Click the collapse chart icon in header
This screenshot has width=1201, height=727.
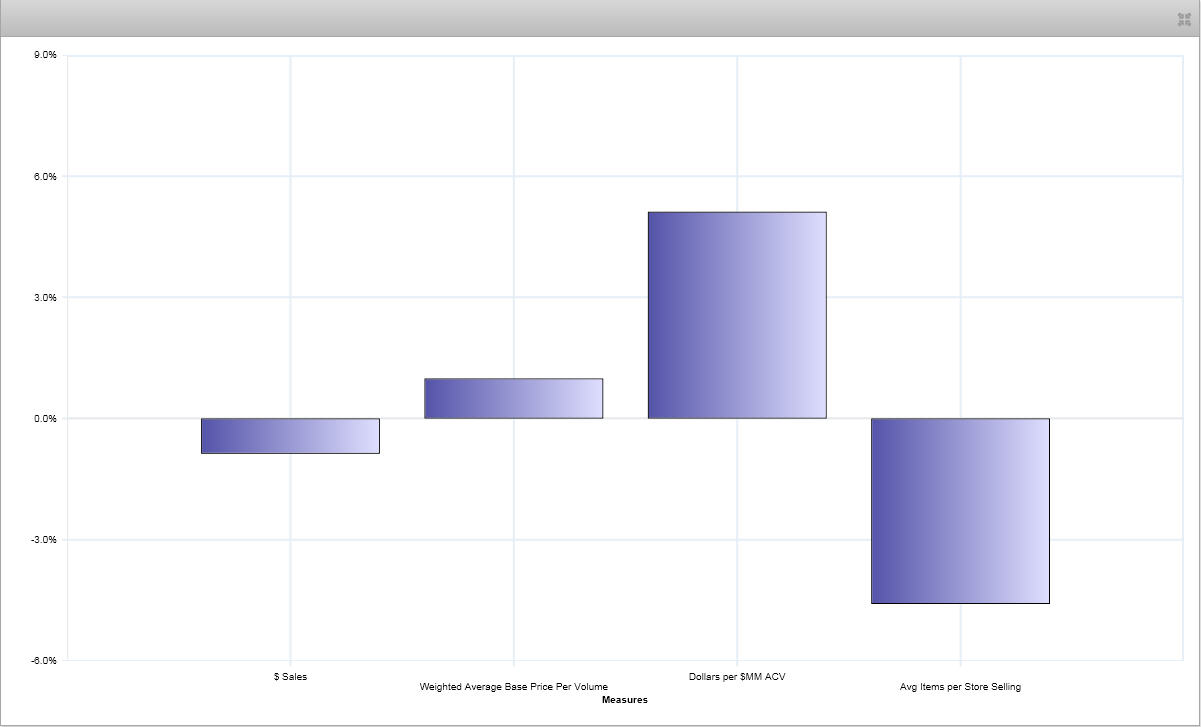(x=1185, y=19)
